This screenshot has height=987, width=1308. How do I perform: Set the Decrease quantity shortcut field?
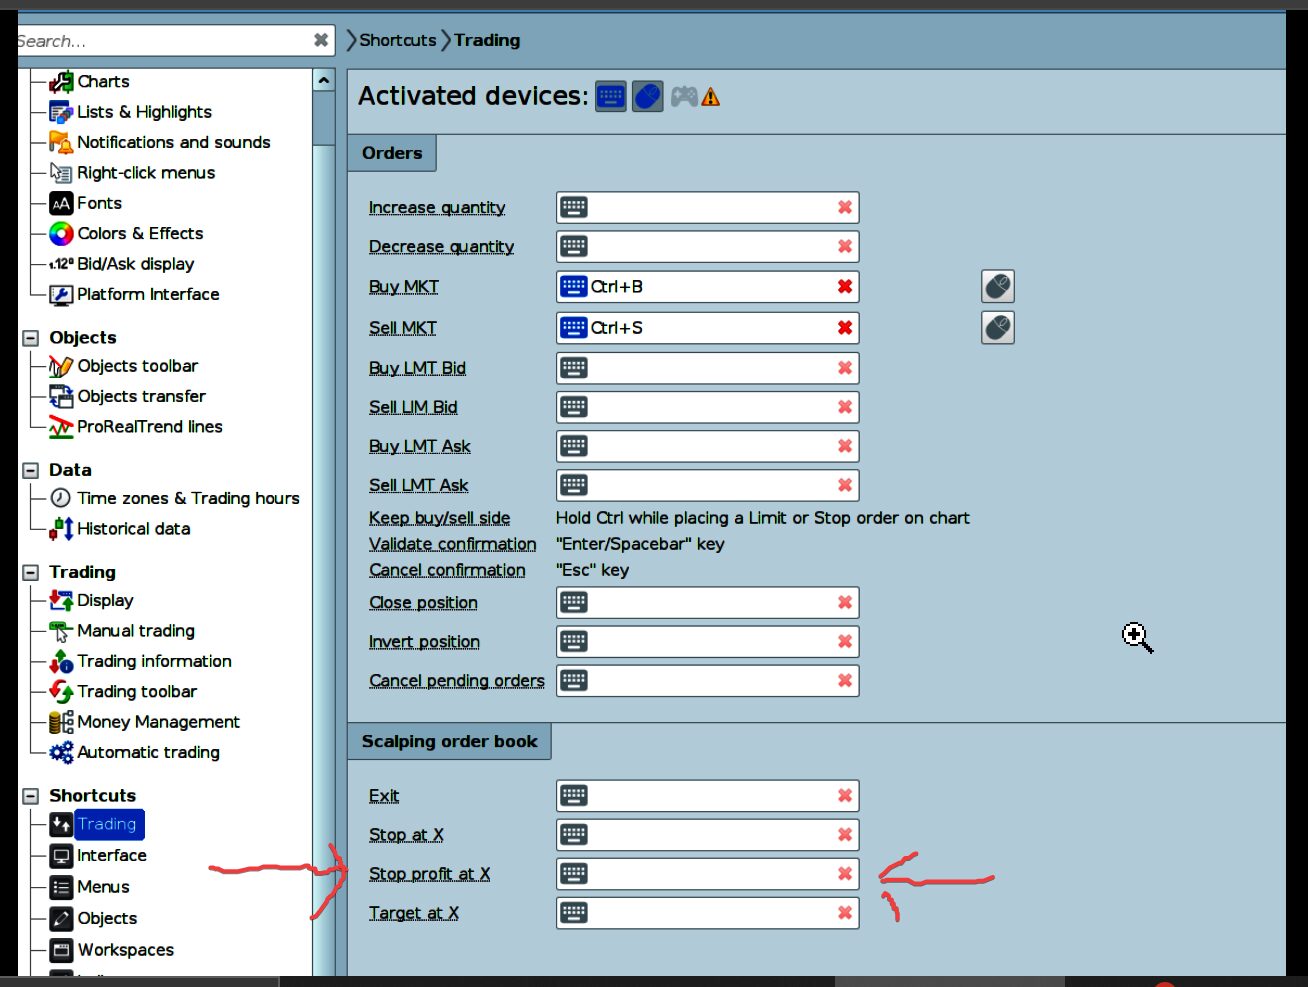coord(708,247)
